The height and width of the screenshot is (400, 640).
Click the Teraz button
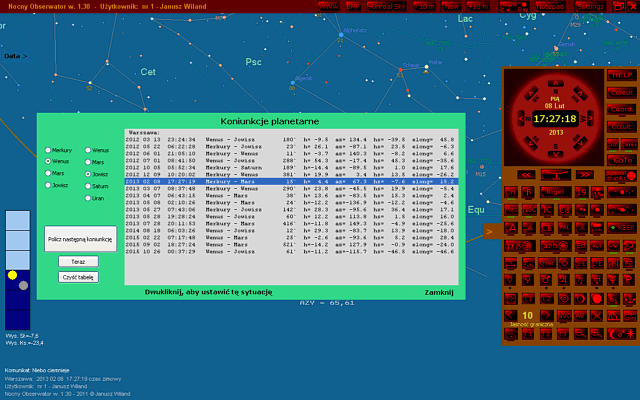click(x=78, y=262)
